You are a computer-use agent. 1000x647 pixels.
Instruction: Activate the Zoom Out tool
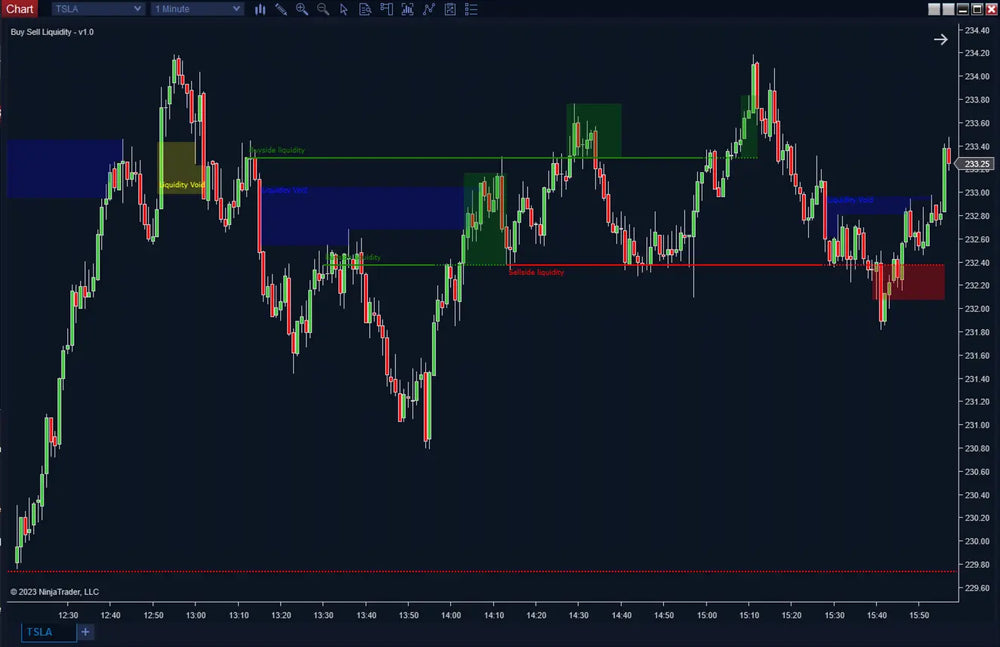(x=323, y=9)
